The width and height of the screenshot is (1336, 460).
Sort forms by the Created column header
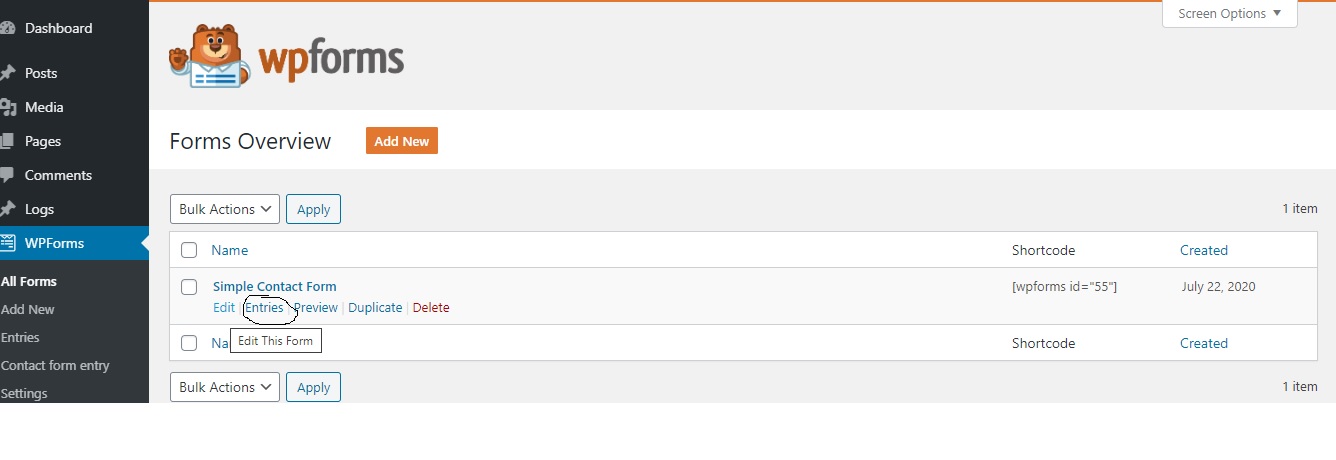point(1204,250)
